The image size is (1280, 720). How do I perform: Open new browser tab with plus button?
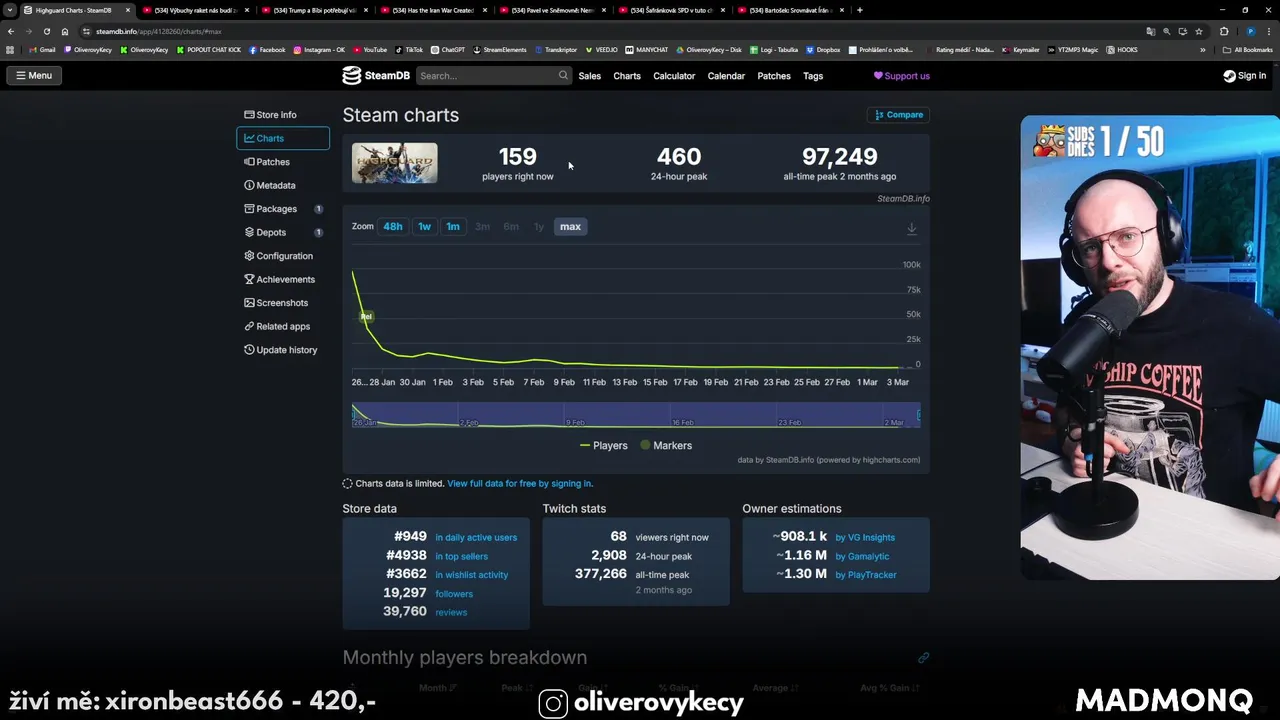click(860, 10)
